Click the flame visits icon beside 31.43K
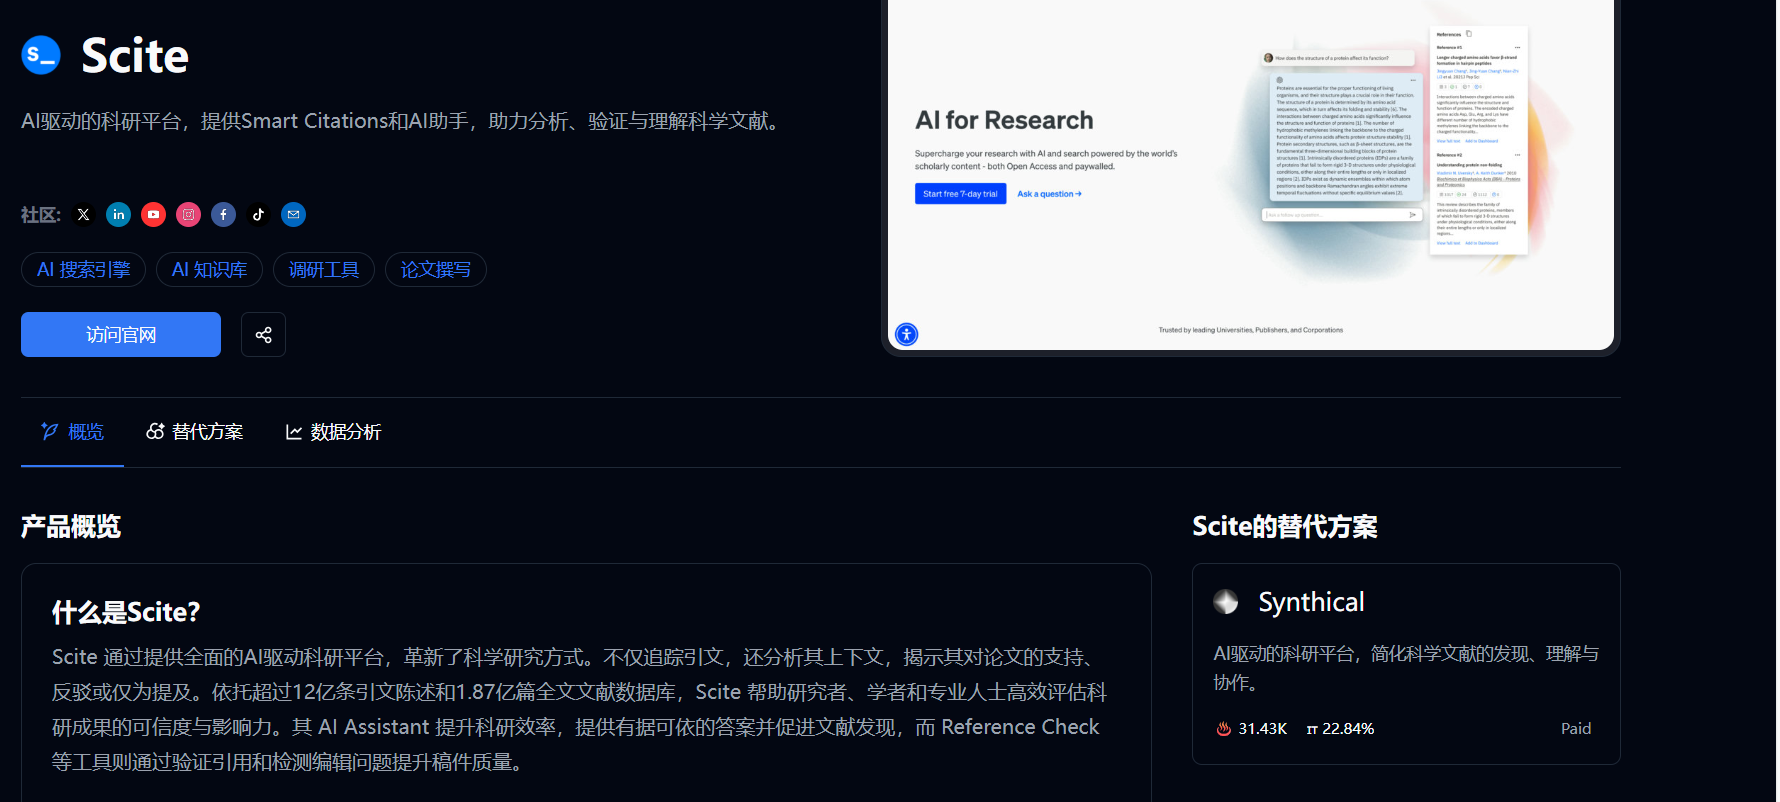Image resolution: width=1780 pixels, height=802 pixels. pos(1223,729)
